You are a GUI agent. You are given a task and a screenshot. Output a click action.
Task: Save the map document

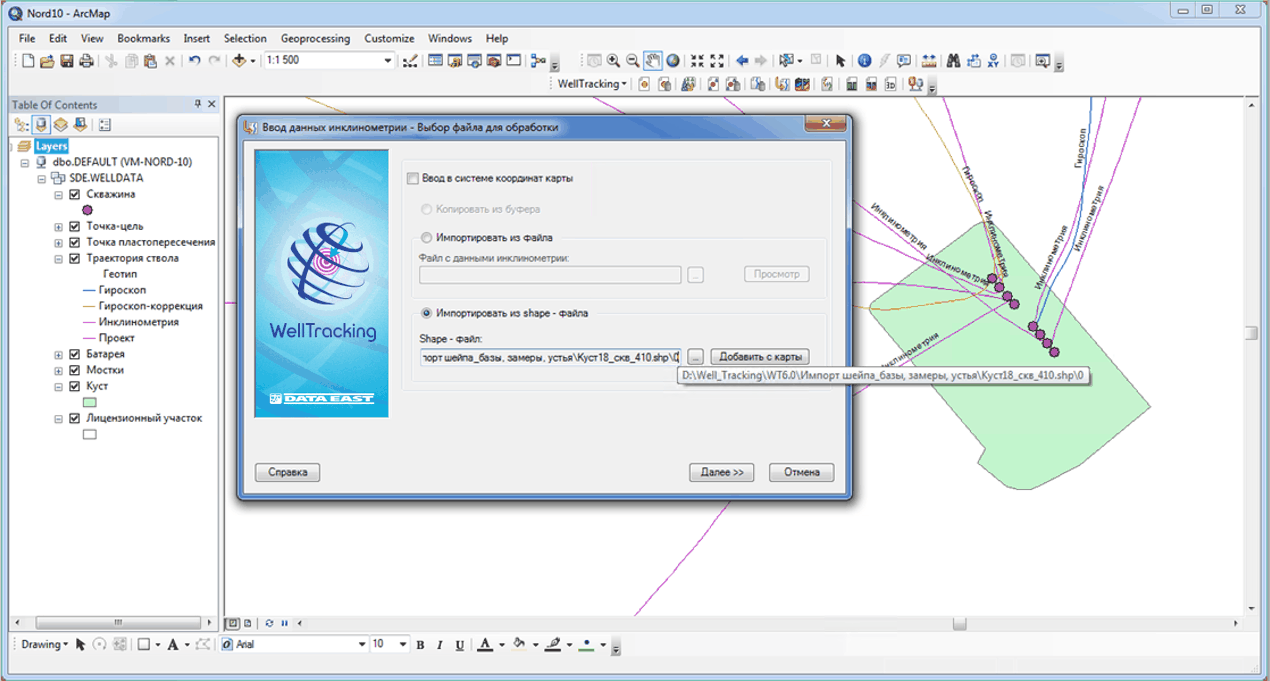point(67,61)
